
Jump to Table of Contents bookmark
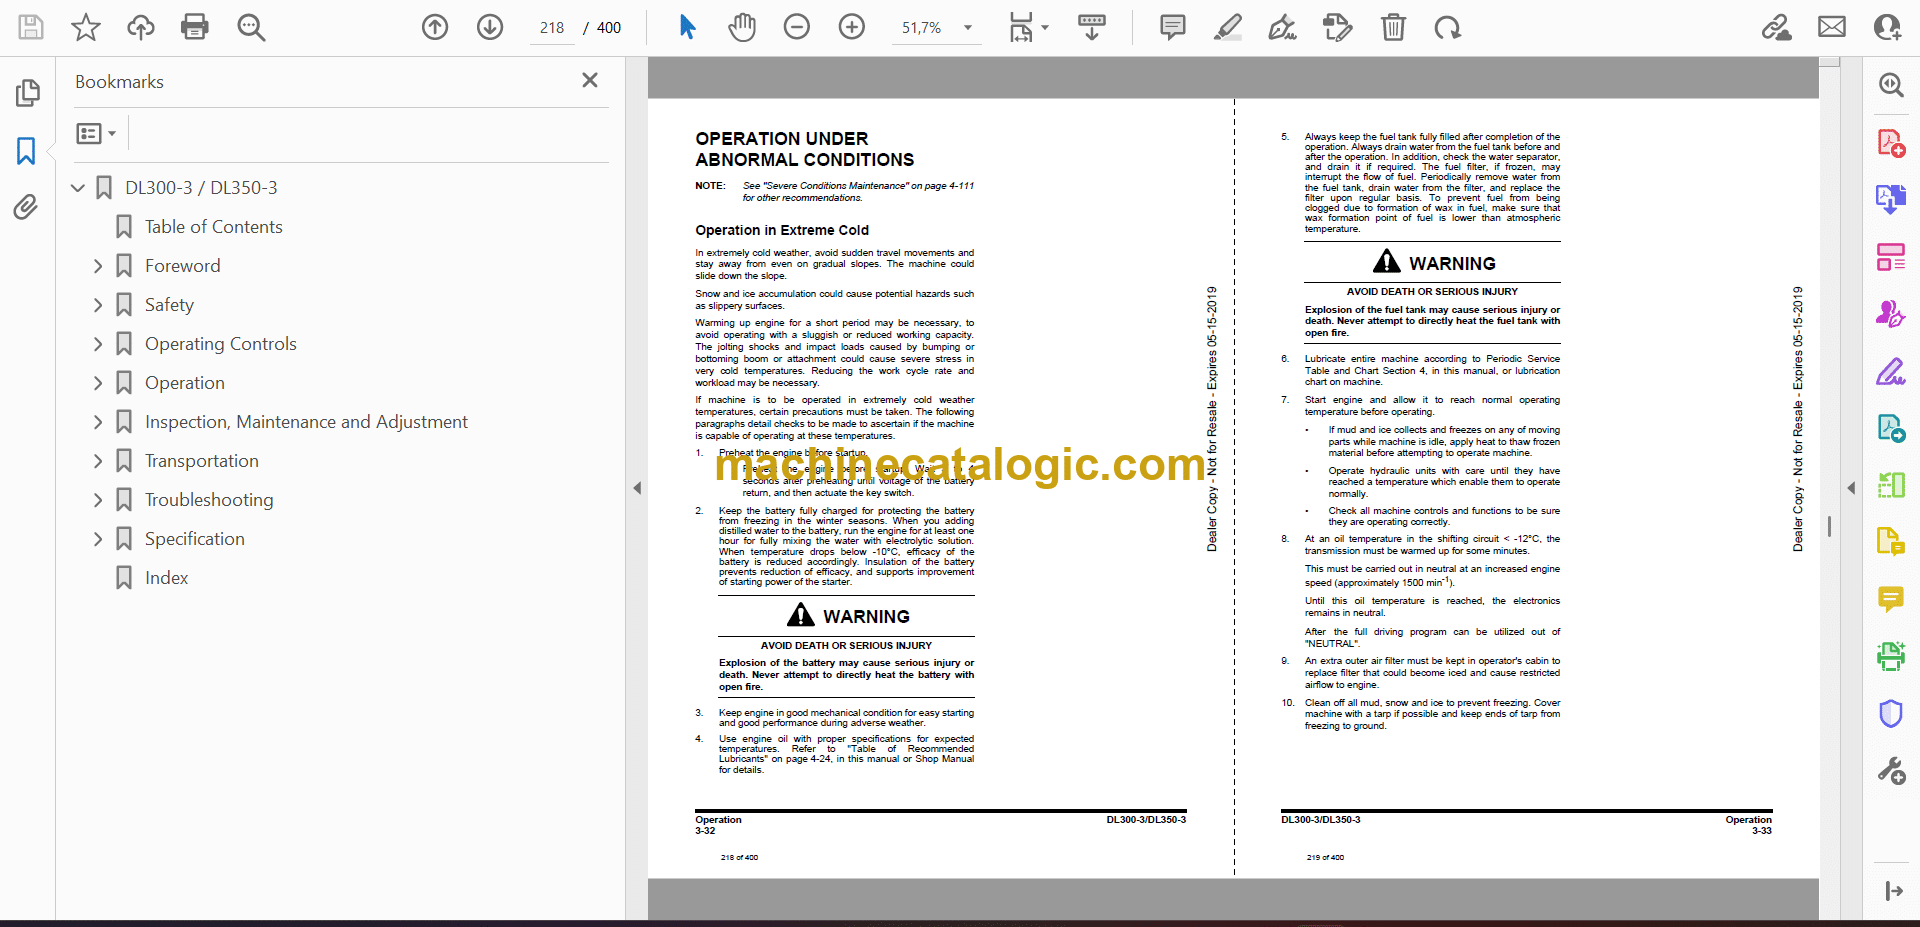coord(213,227)
